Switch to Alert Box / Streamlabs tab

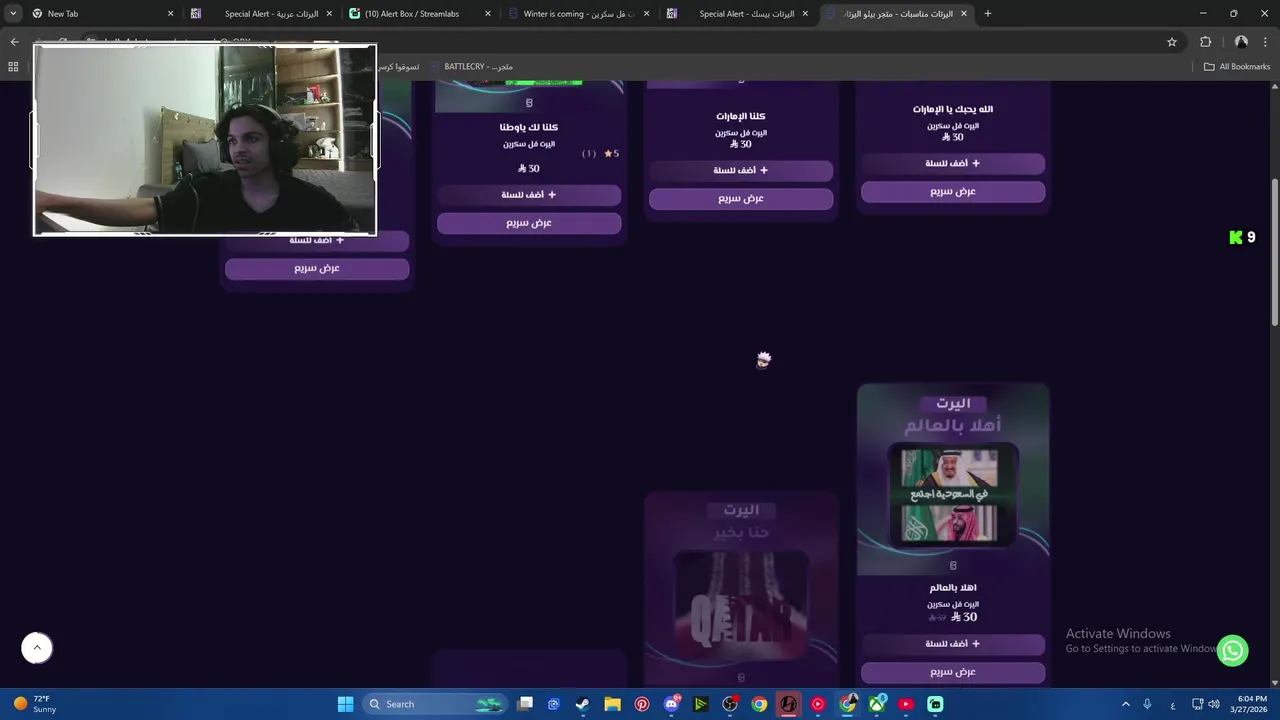point(420,14)
